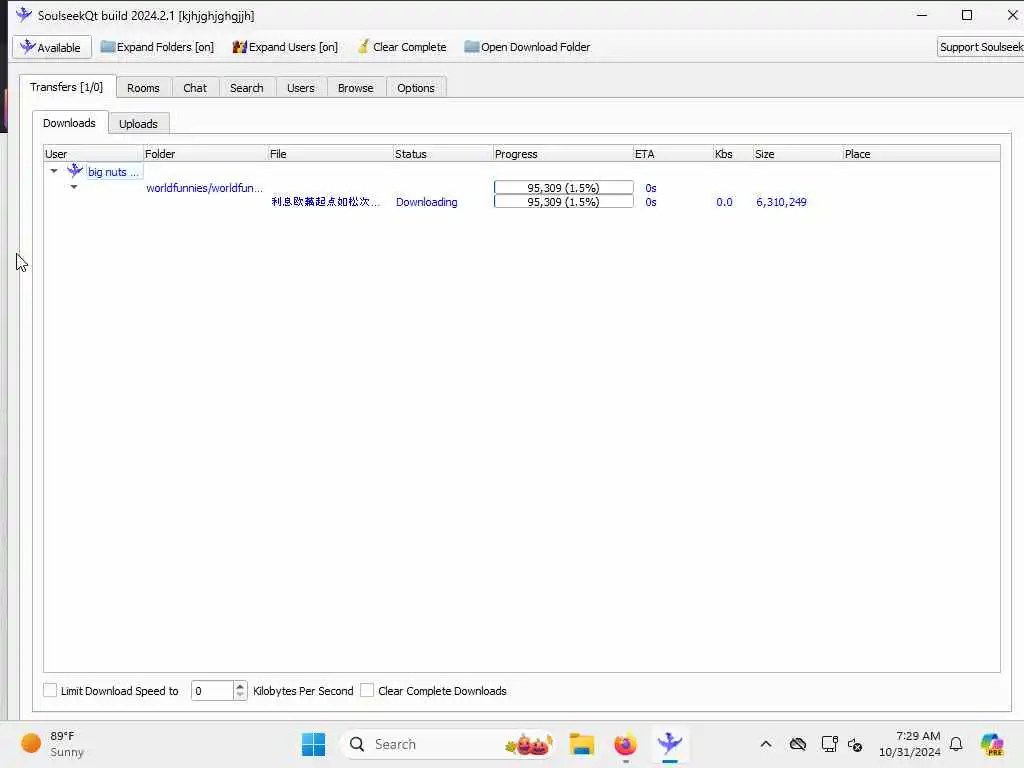
Task: Click the SoulseekQt taskbar icon
Action: (669, 744)
